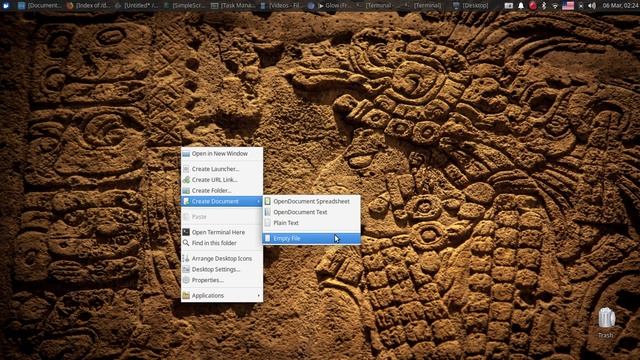Viewport: 640px width, 360px height.
Task: Create an OpenDocument Spreadsheet
Action: 311,201
